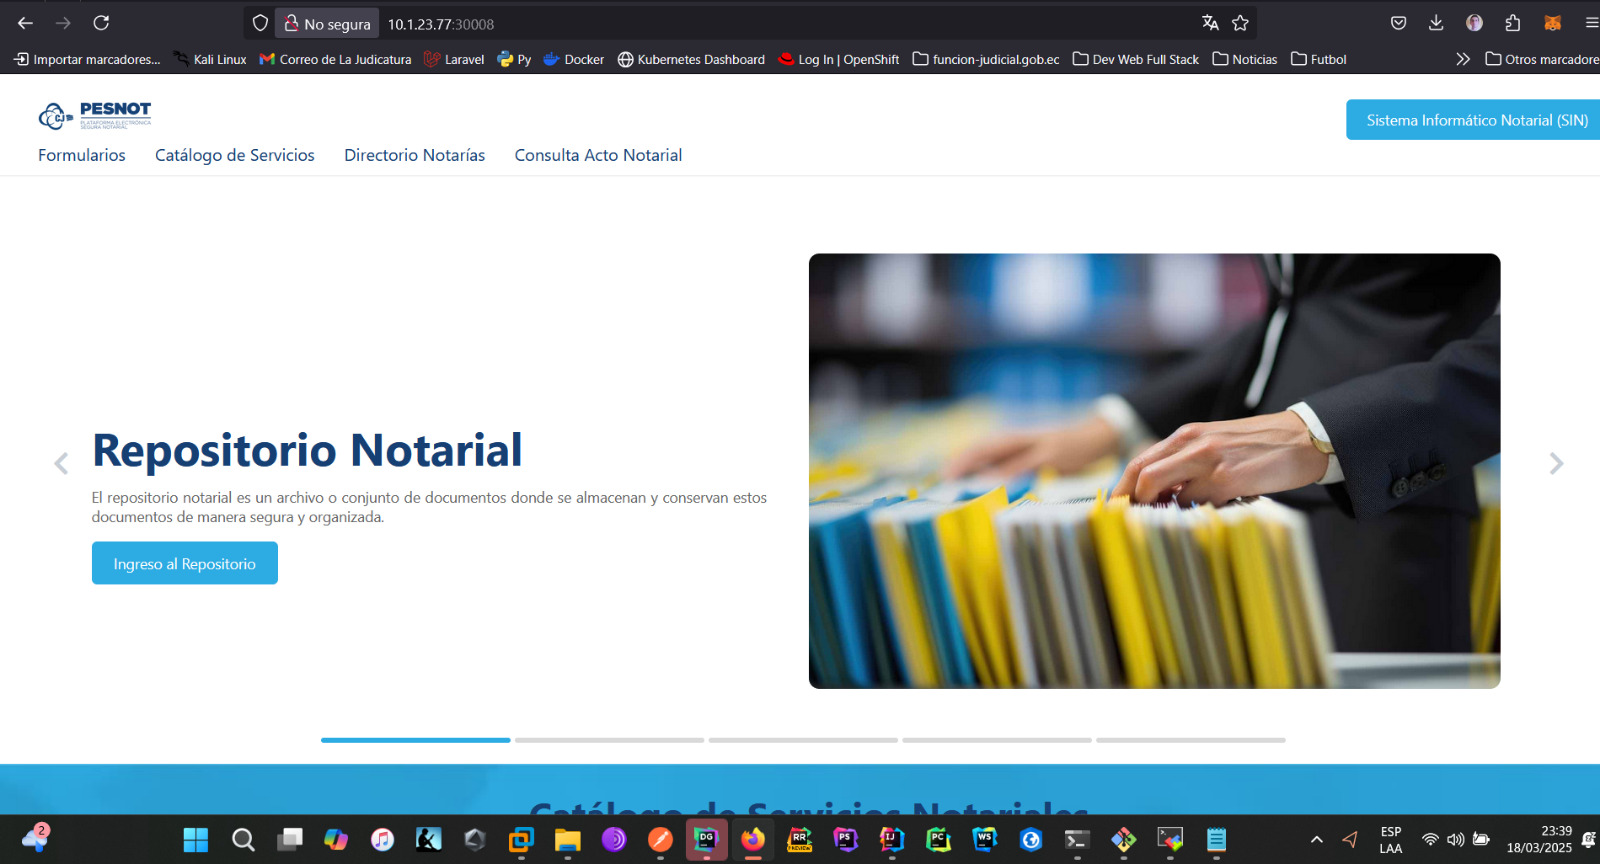The height and width of the screenshot is (864, 1600).
Task: Open the browser extensions puzzle icon
Action: pos(1512,23)
